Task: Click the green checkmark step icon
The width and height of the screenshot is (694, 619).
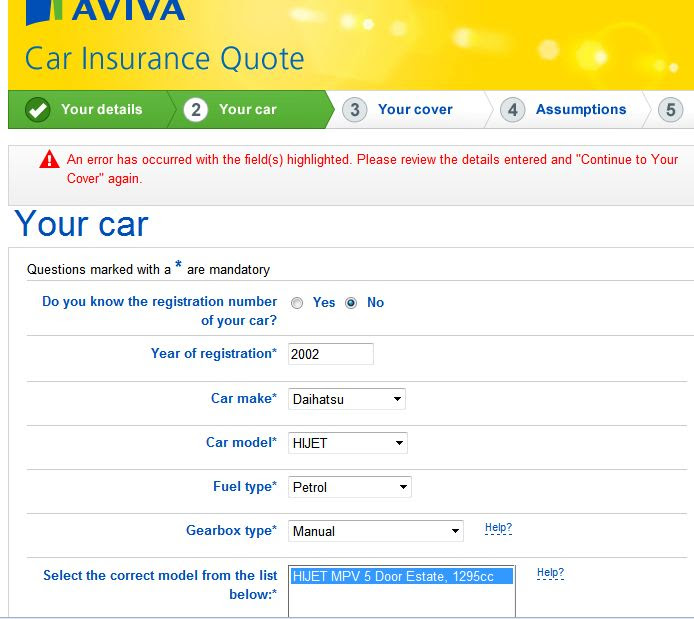Action: pos(38,110)
